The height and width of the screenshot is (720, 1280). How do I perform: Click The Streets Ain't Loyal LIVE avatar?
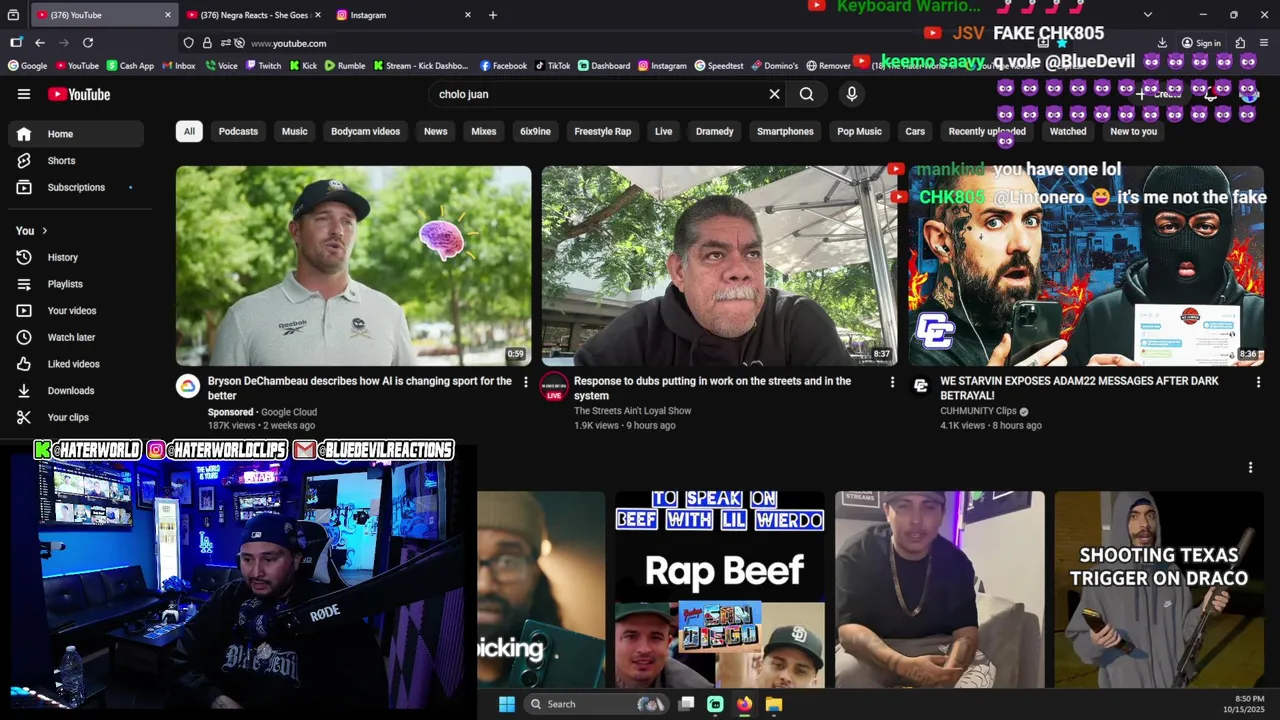click(554, 387)
